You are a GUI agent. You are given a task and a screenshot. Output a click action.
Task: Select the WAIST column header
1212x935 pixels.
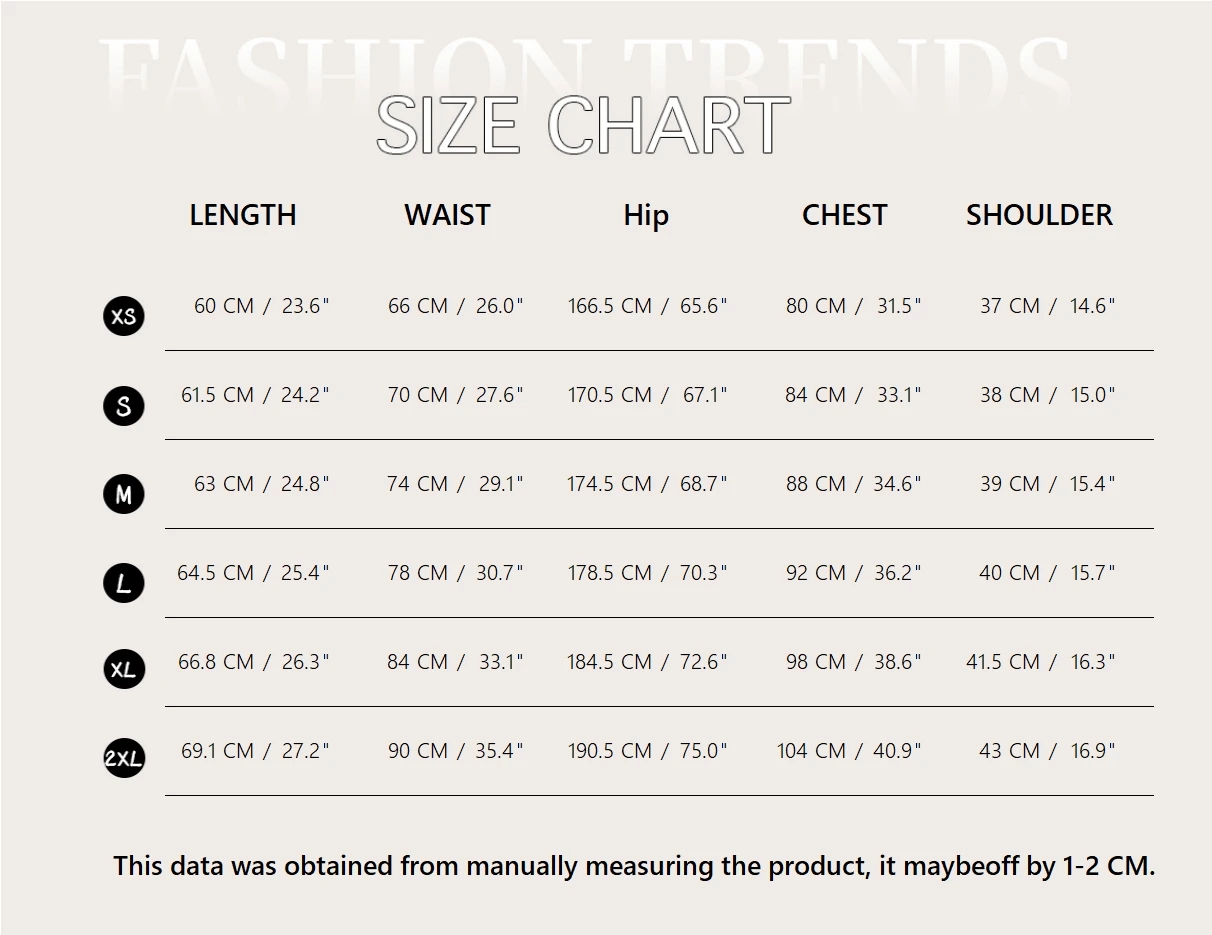point(447,215)
